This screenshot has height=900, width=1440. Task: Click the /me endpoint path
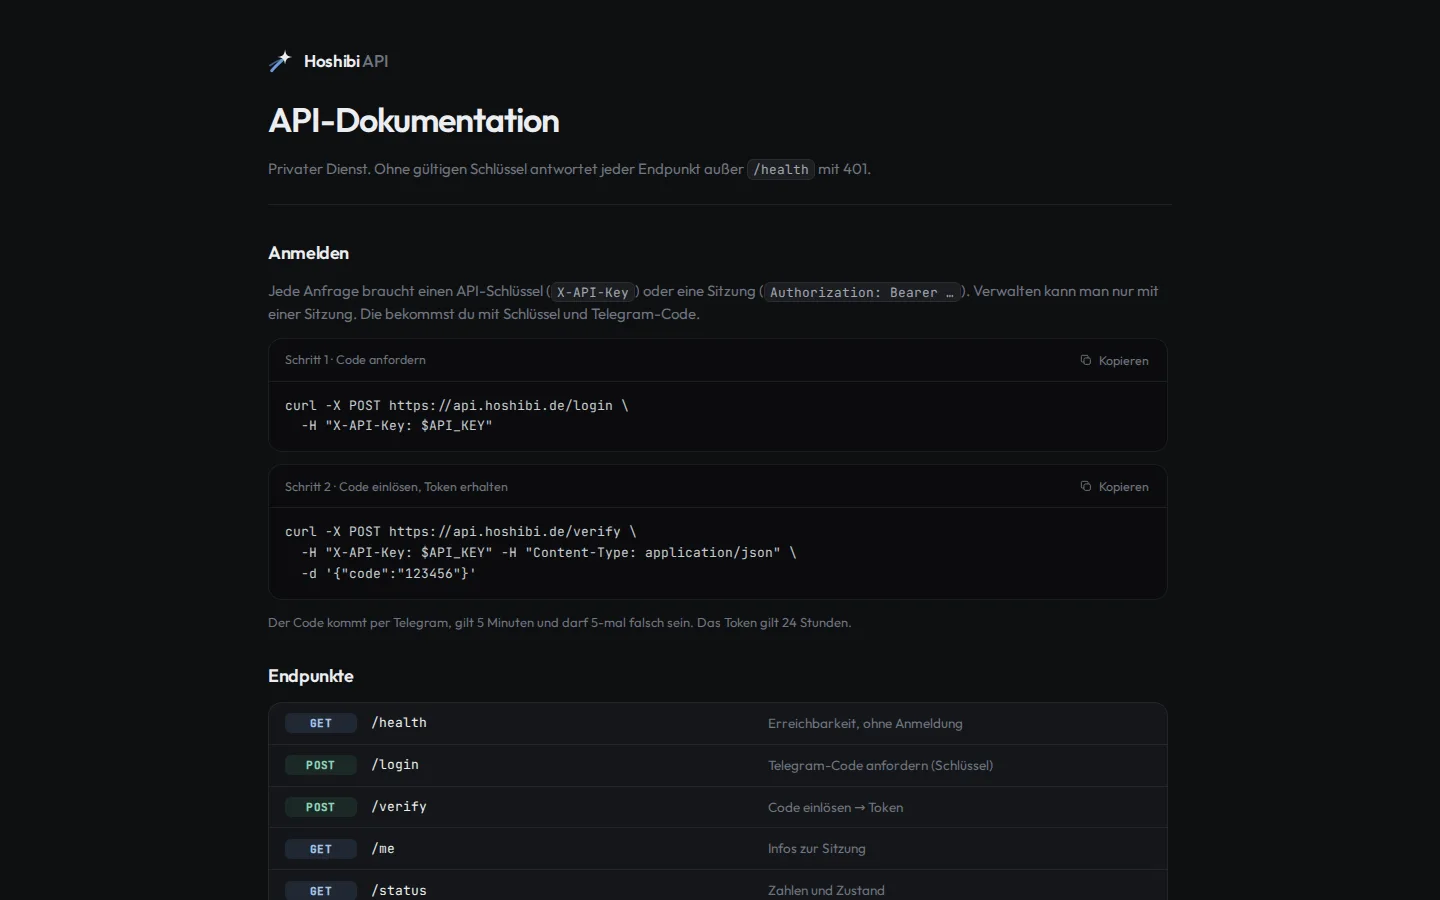(383, 848)
